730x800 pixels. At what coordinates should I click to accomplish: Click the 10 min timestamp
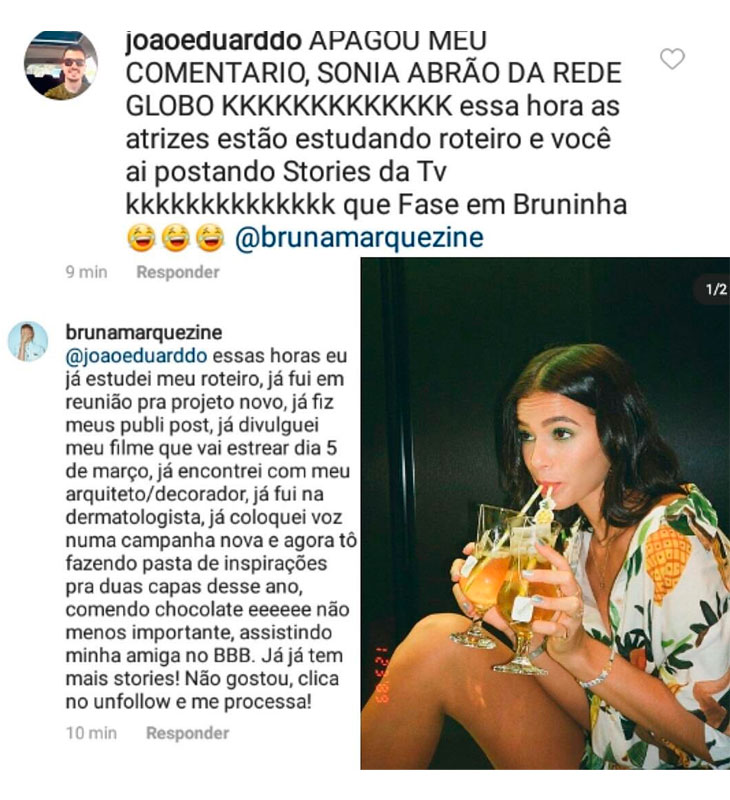91,733
